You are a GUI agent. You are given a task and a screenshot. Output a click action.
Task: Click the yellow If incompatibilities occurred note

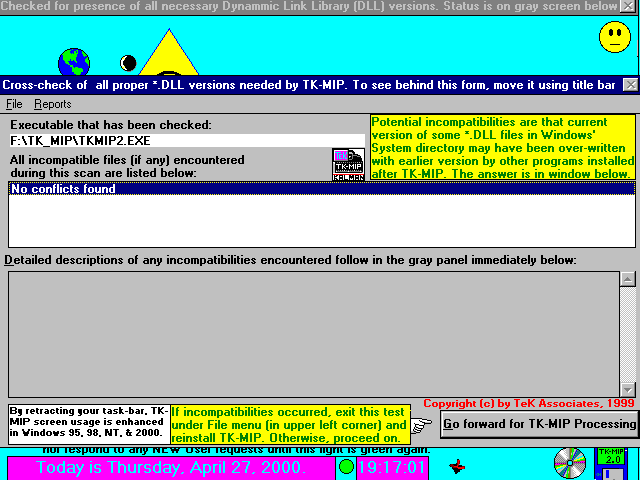coord(290,424)
